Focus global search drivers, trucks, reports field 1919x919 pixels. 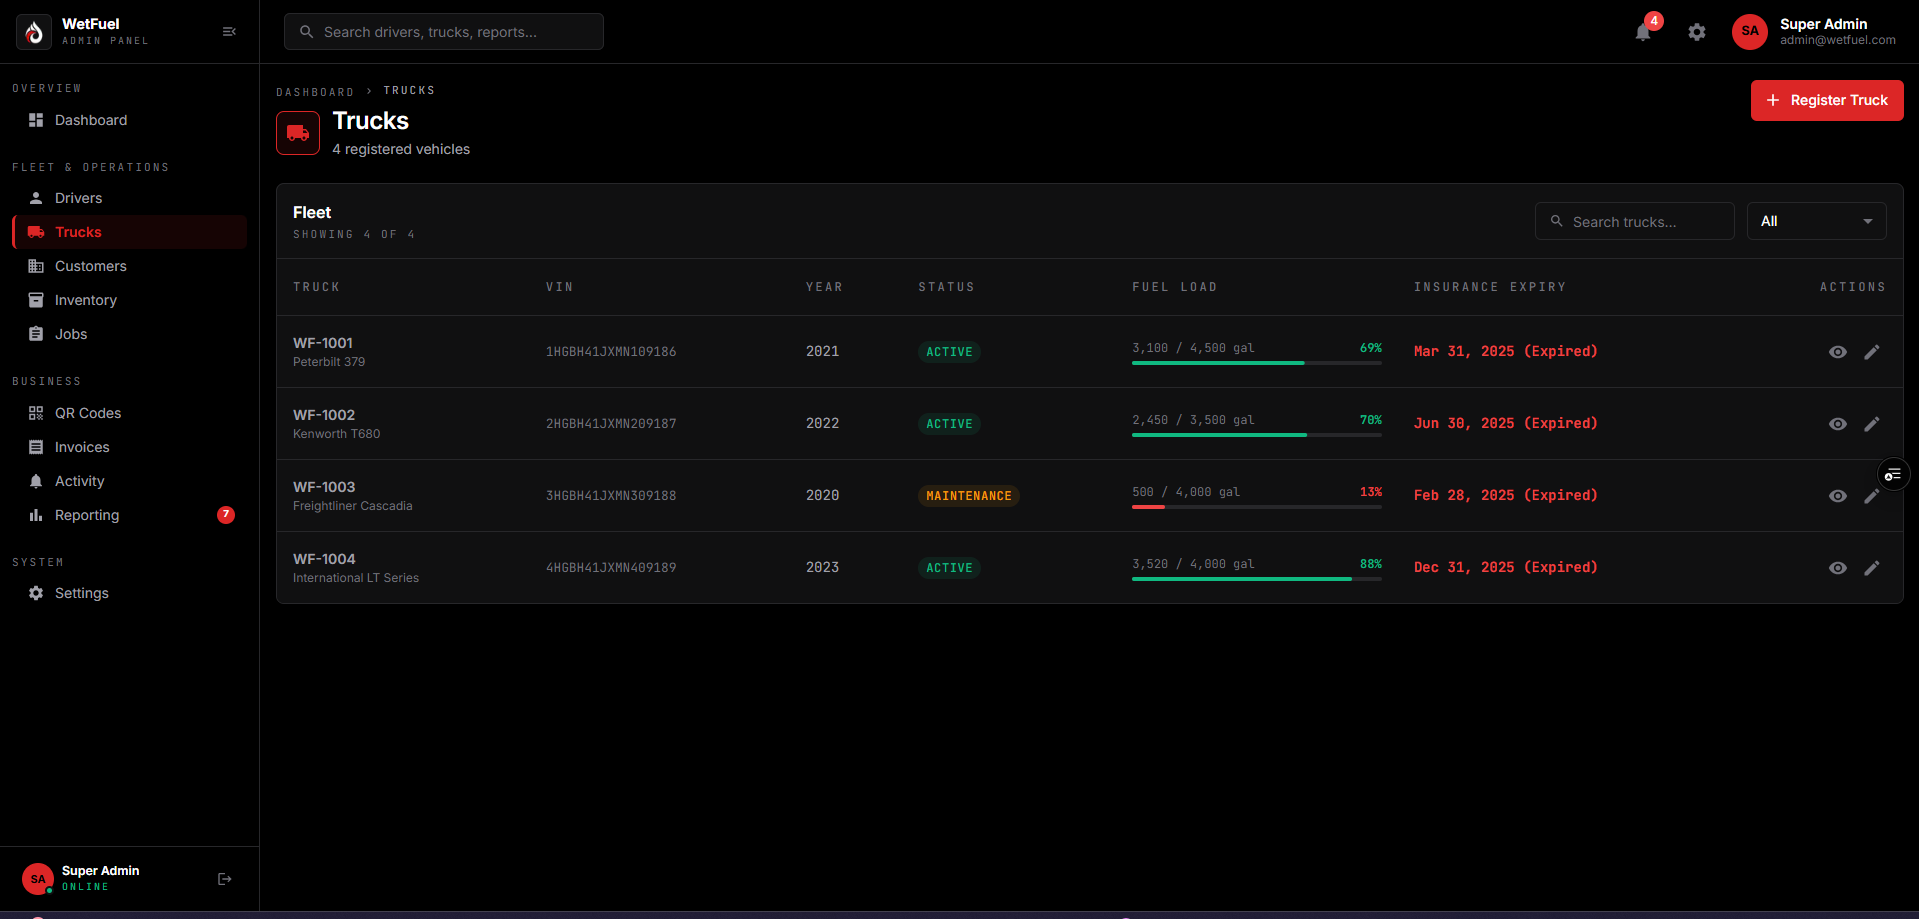click(444, 32)
